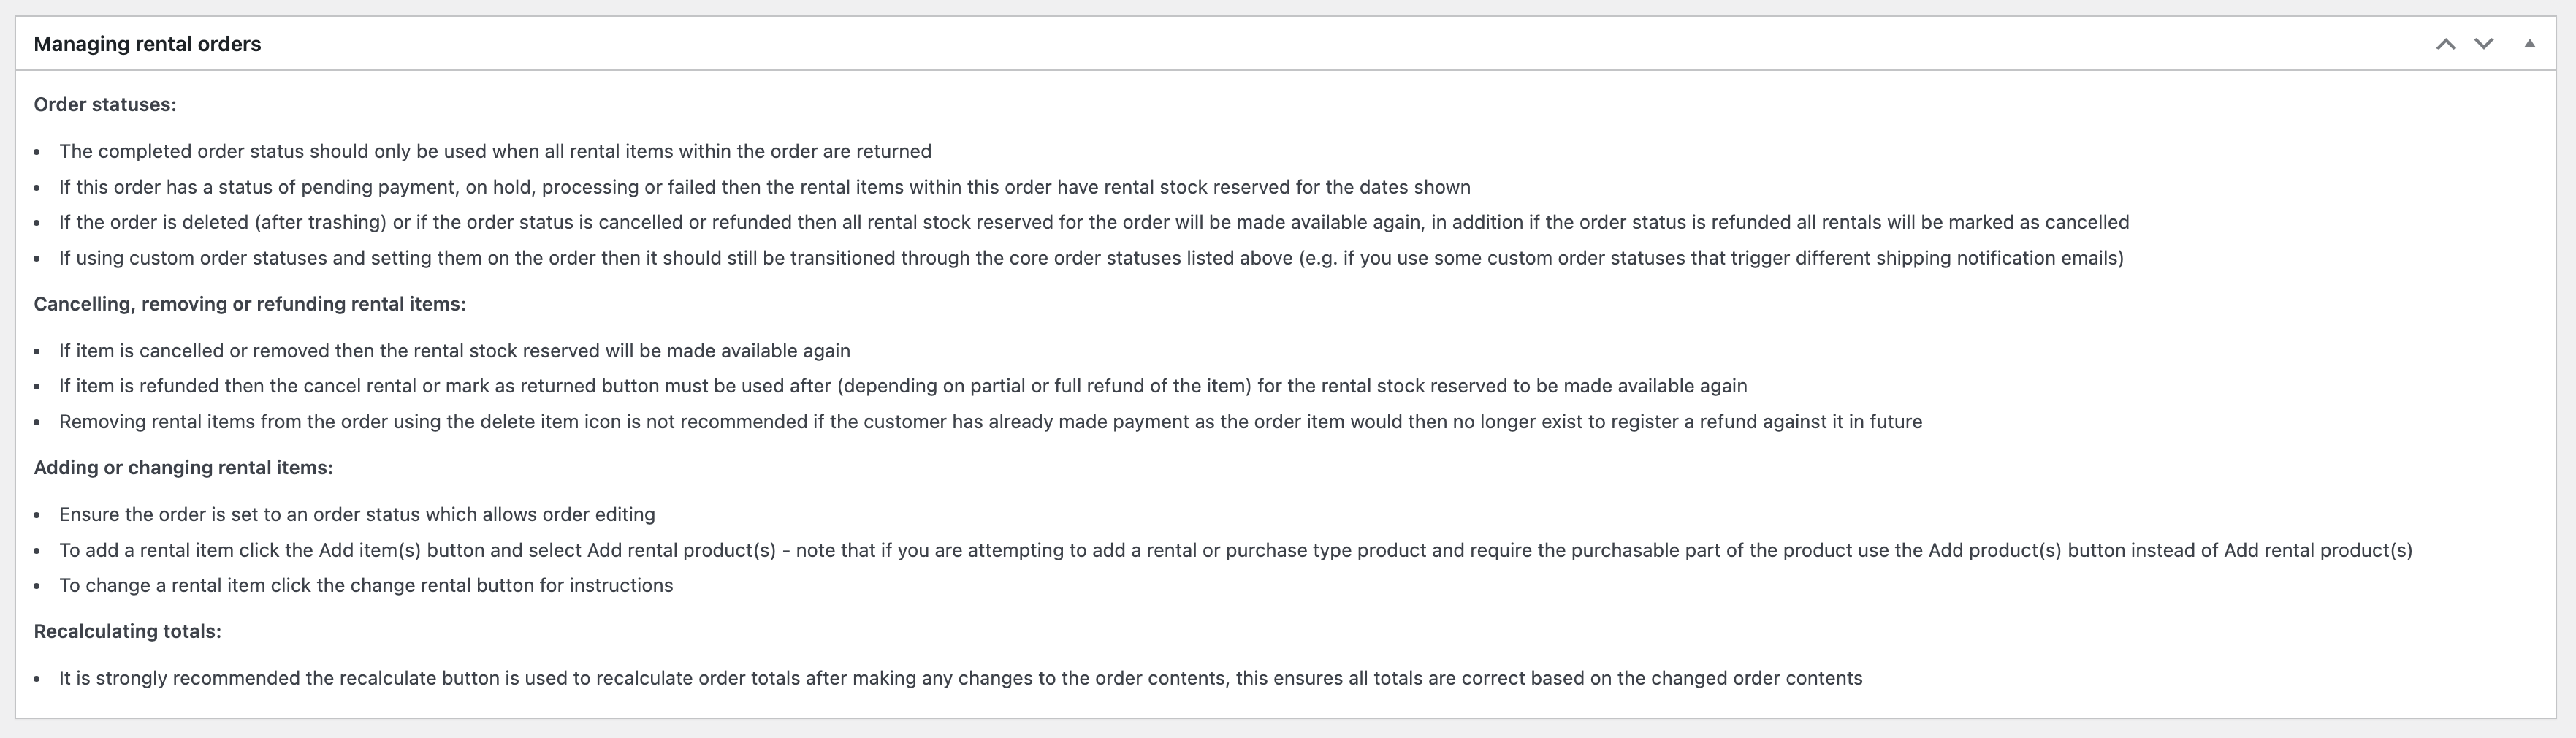Click the order editing status bullet text
This screenshot has width=2576, height=738.
pyautogui.click(x=357, y=514)
